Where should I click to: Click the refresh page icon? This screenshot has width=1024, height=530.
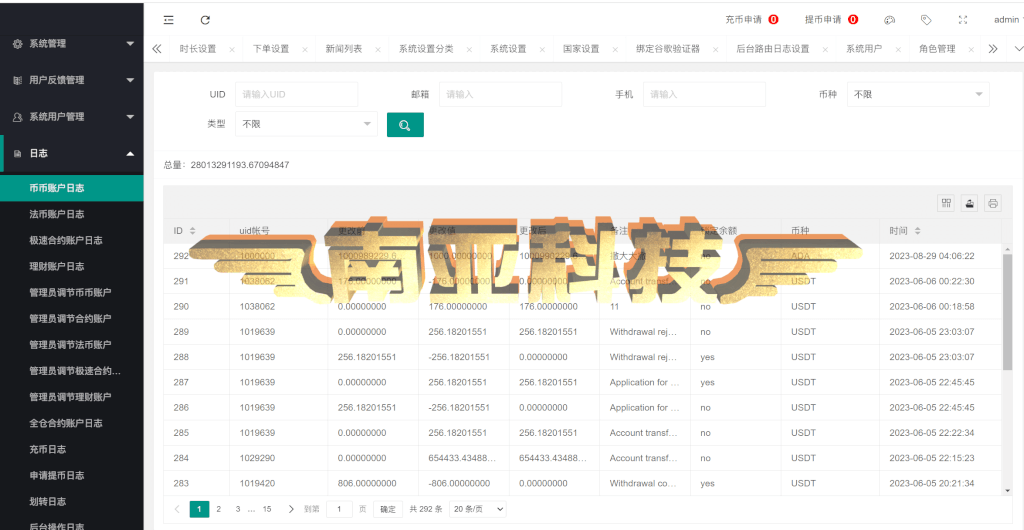point(205,20)
